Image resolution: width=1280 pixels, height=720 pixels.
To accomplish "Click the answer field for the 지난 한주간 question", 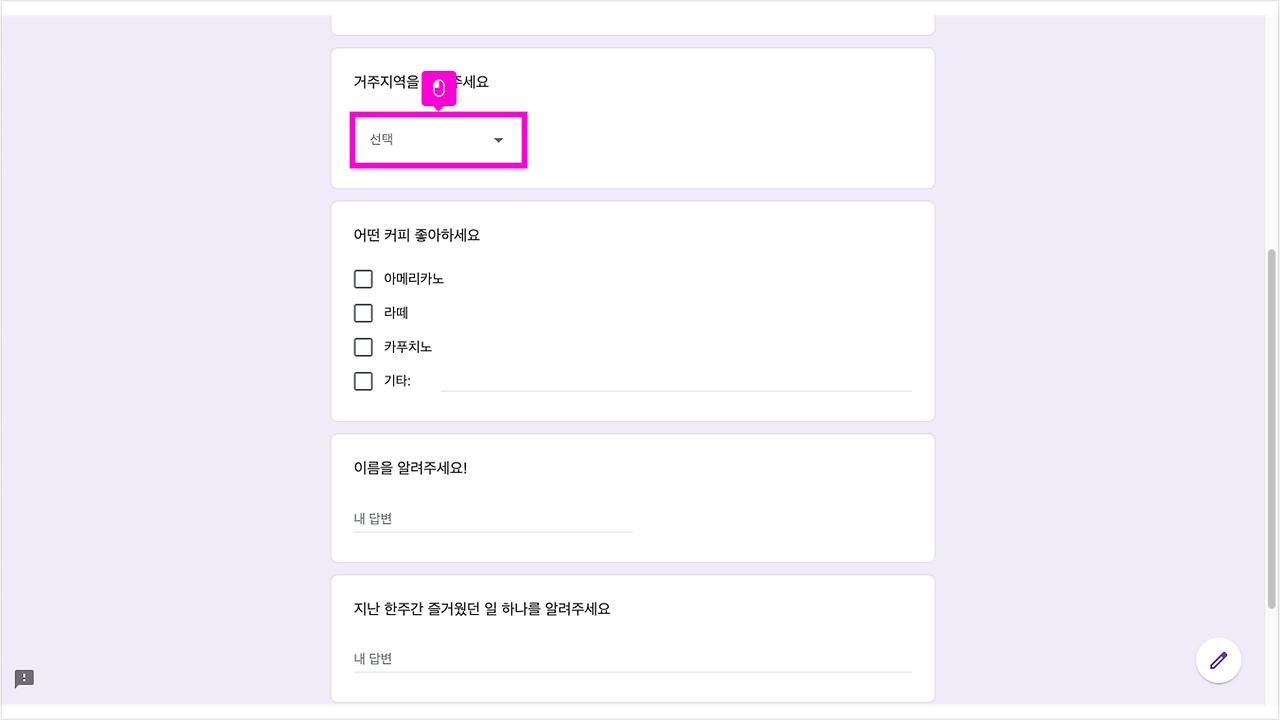I will pyautogui.click(x=630, y=658).
